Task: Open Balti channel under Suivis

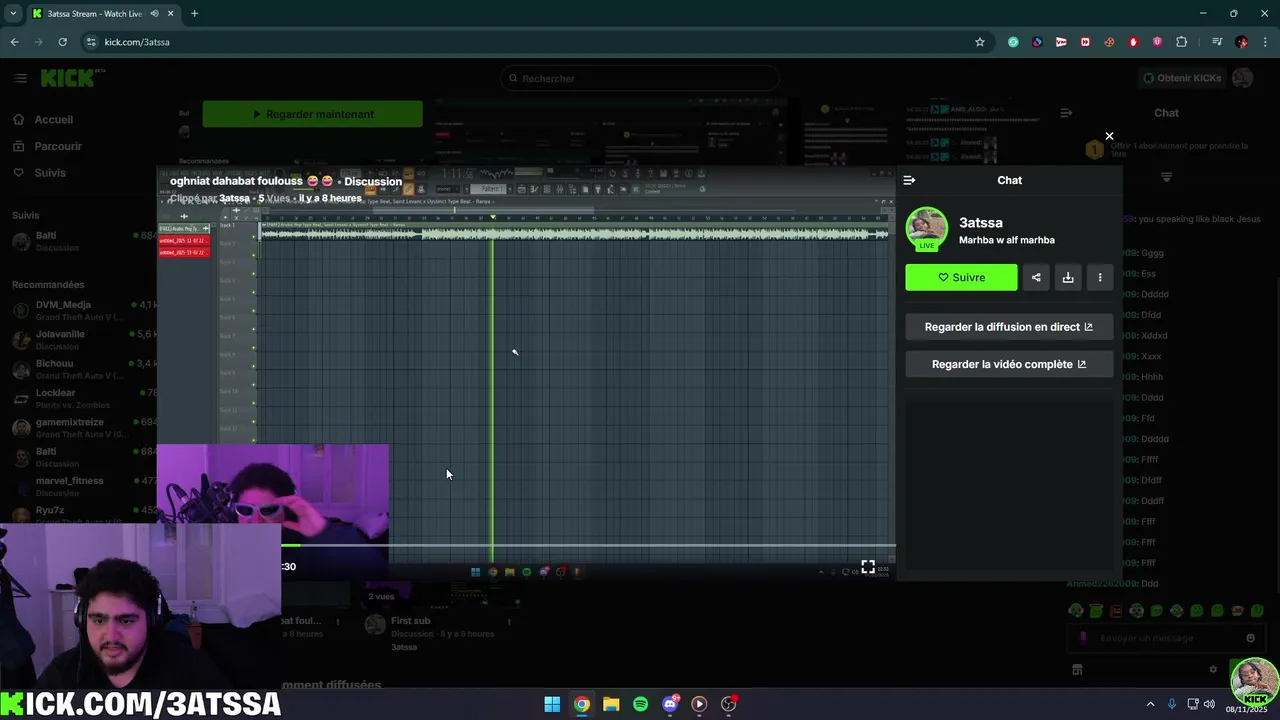Action: tap(80, 241)
